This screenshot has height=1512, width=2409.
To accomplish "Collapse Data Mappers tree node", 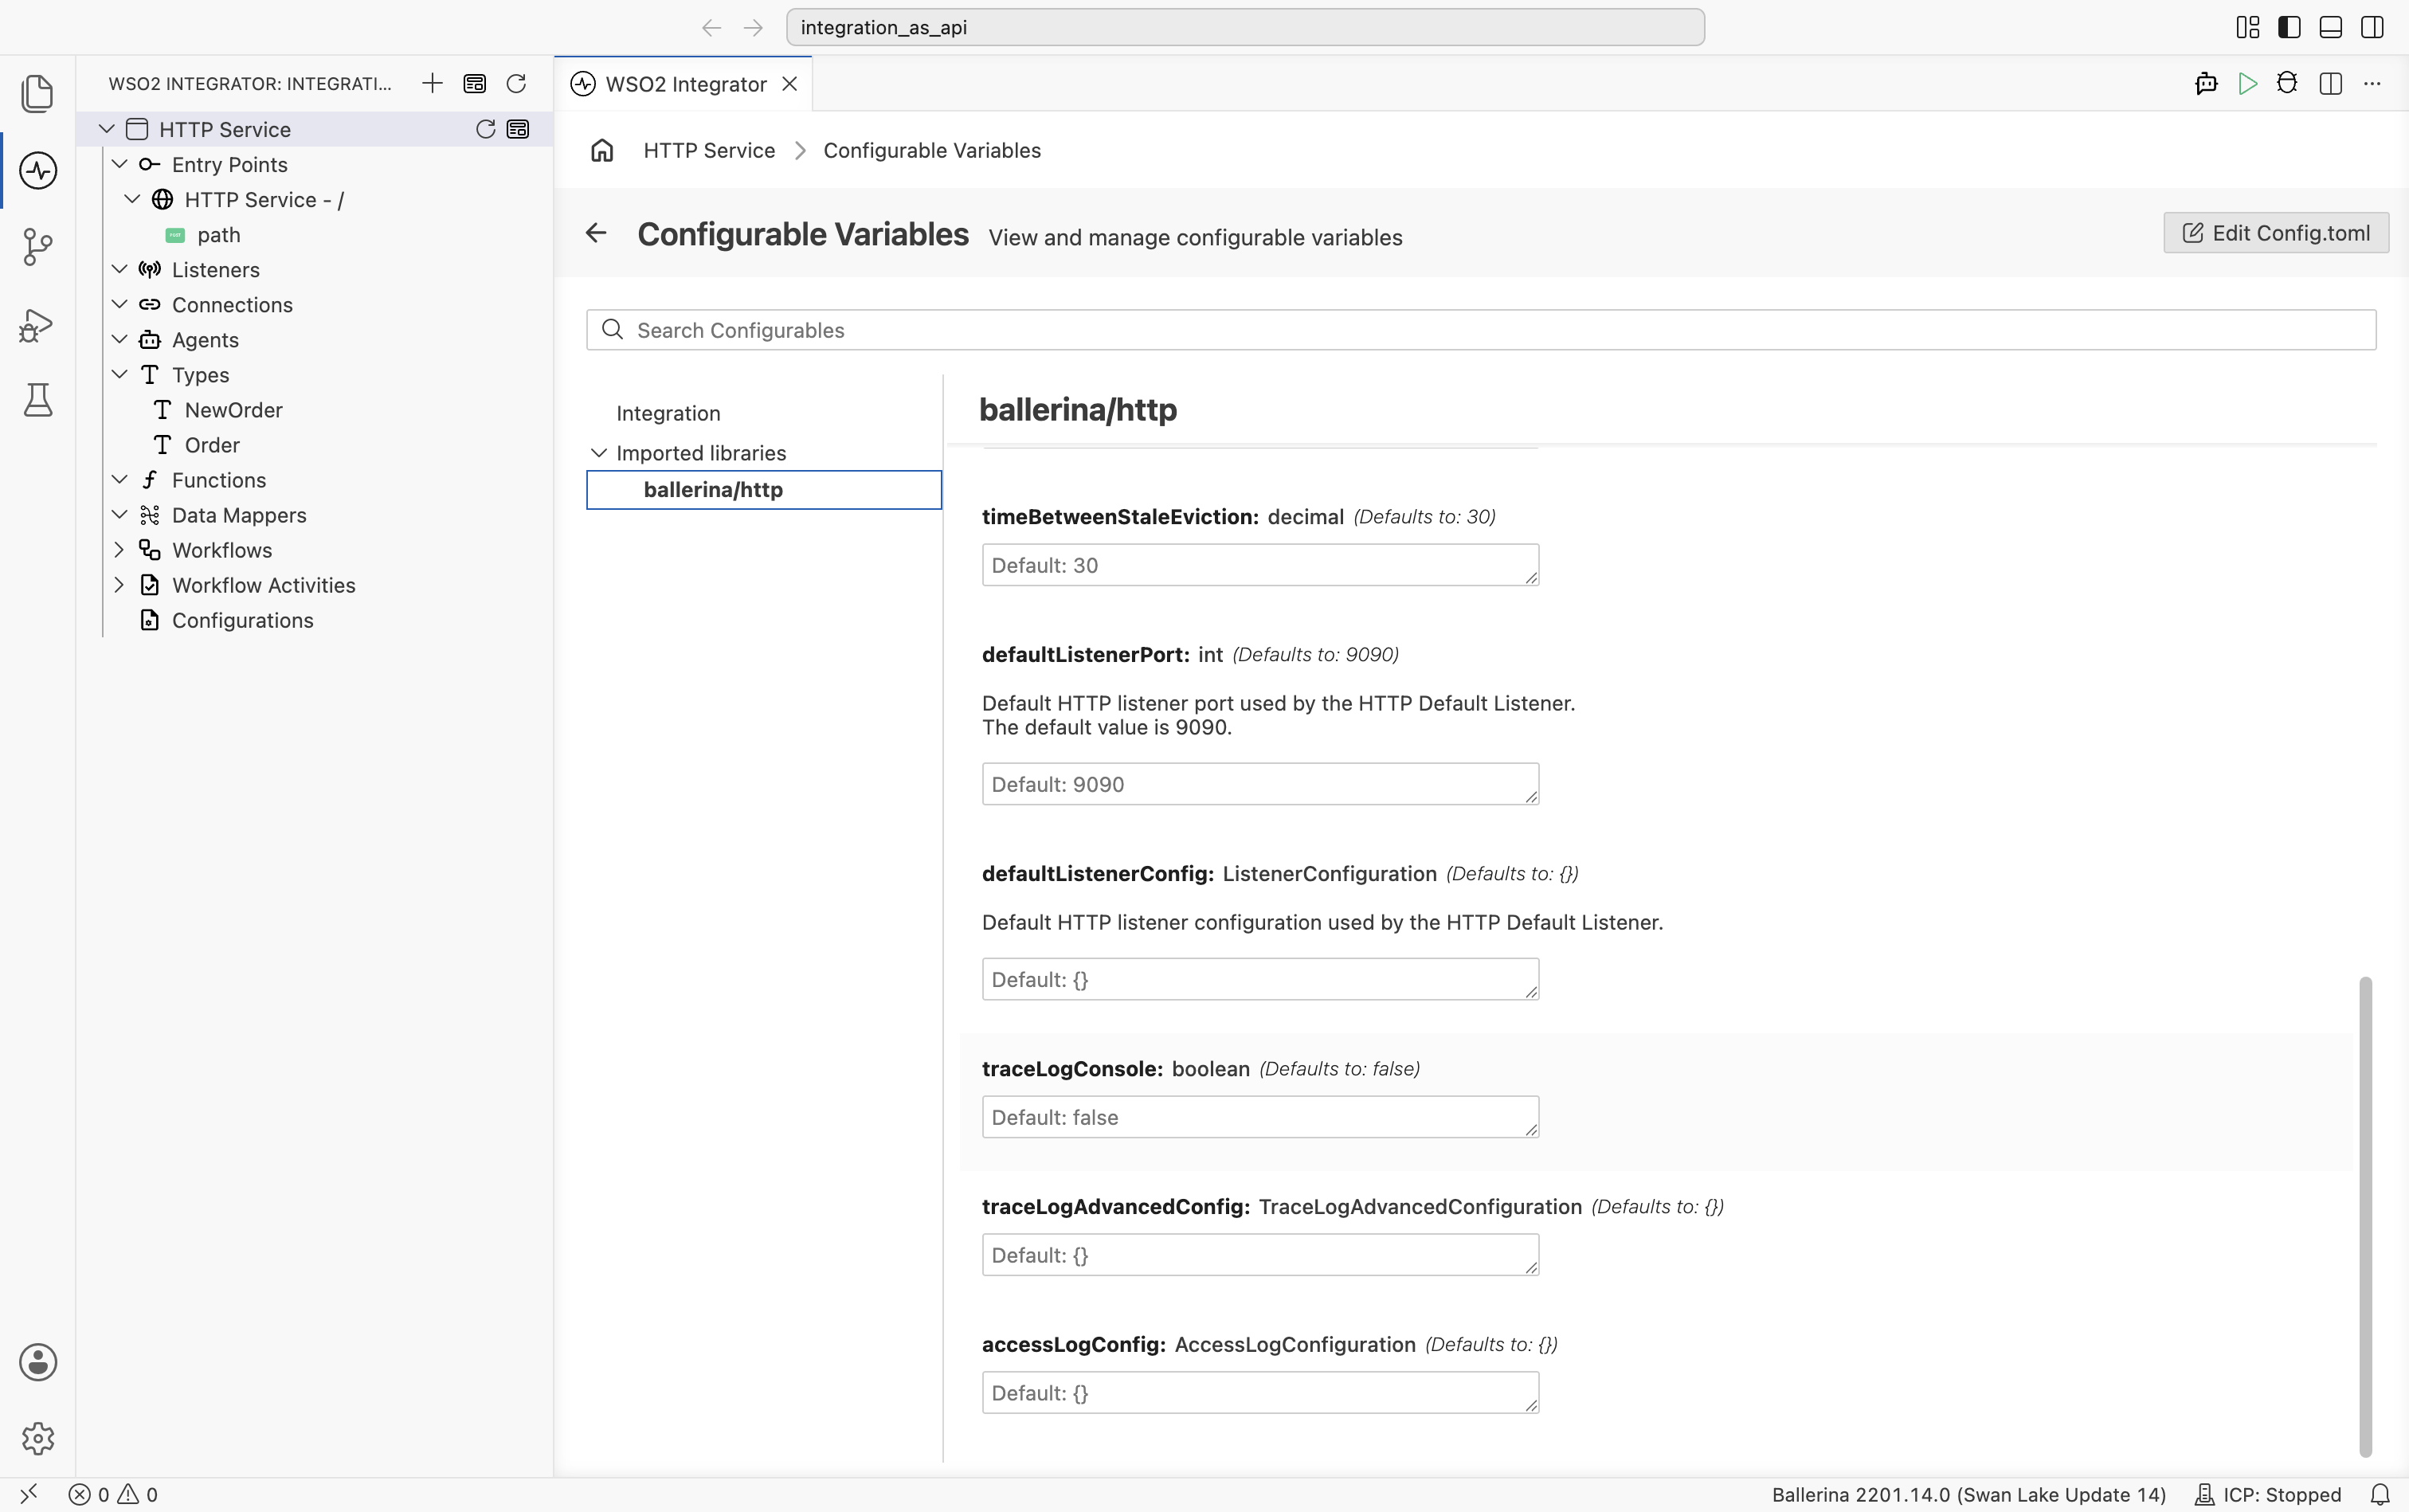I will pos(119,514).
